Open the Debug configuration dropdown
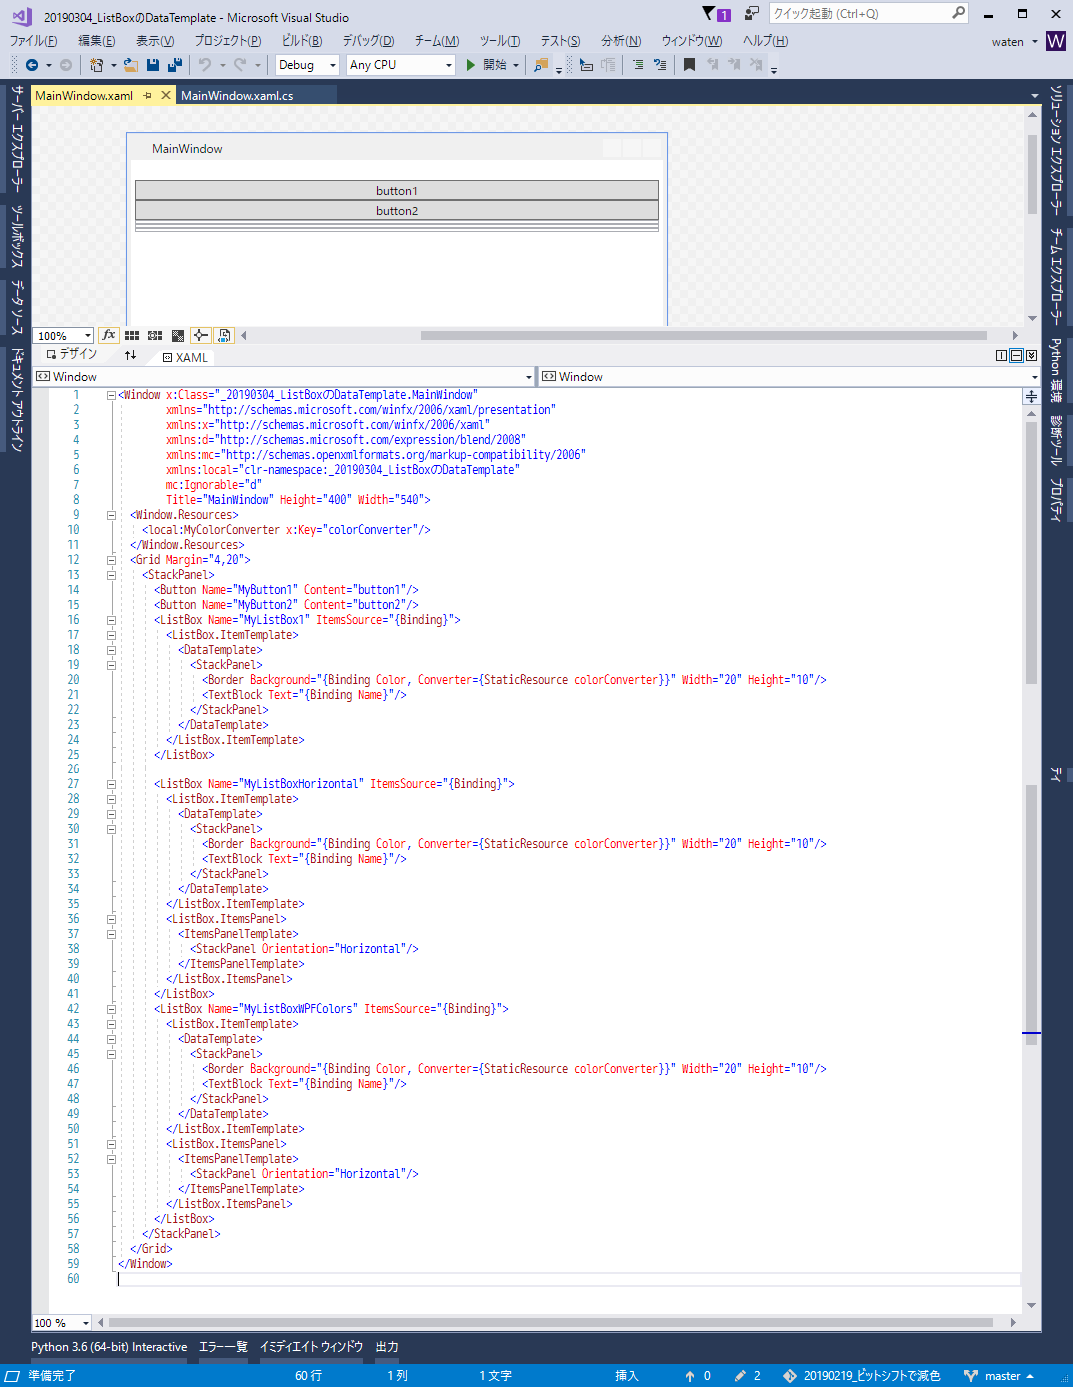The height and width of the screenshot is (1388, 1076). 308,65
